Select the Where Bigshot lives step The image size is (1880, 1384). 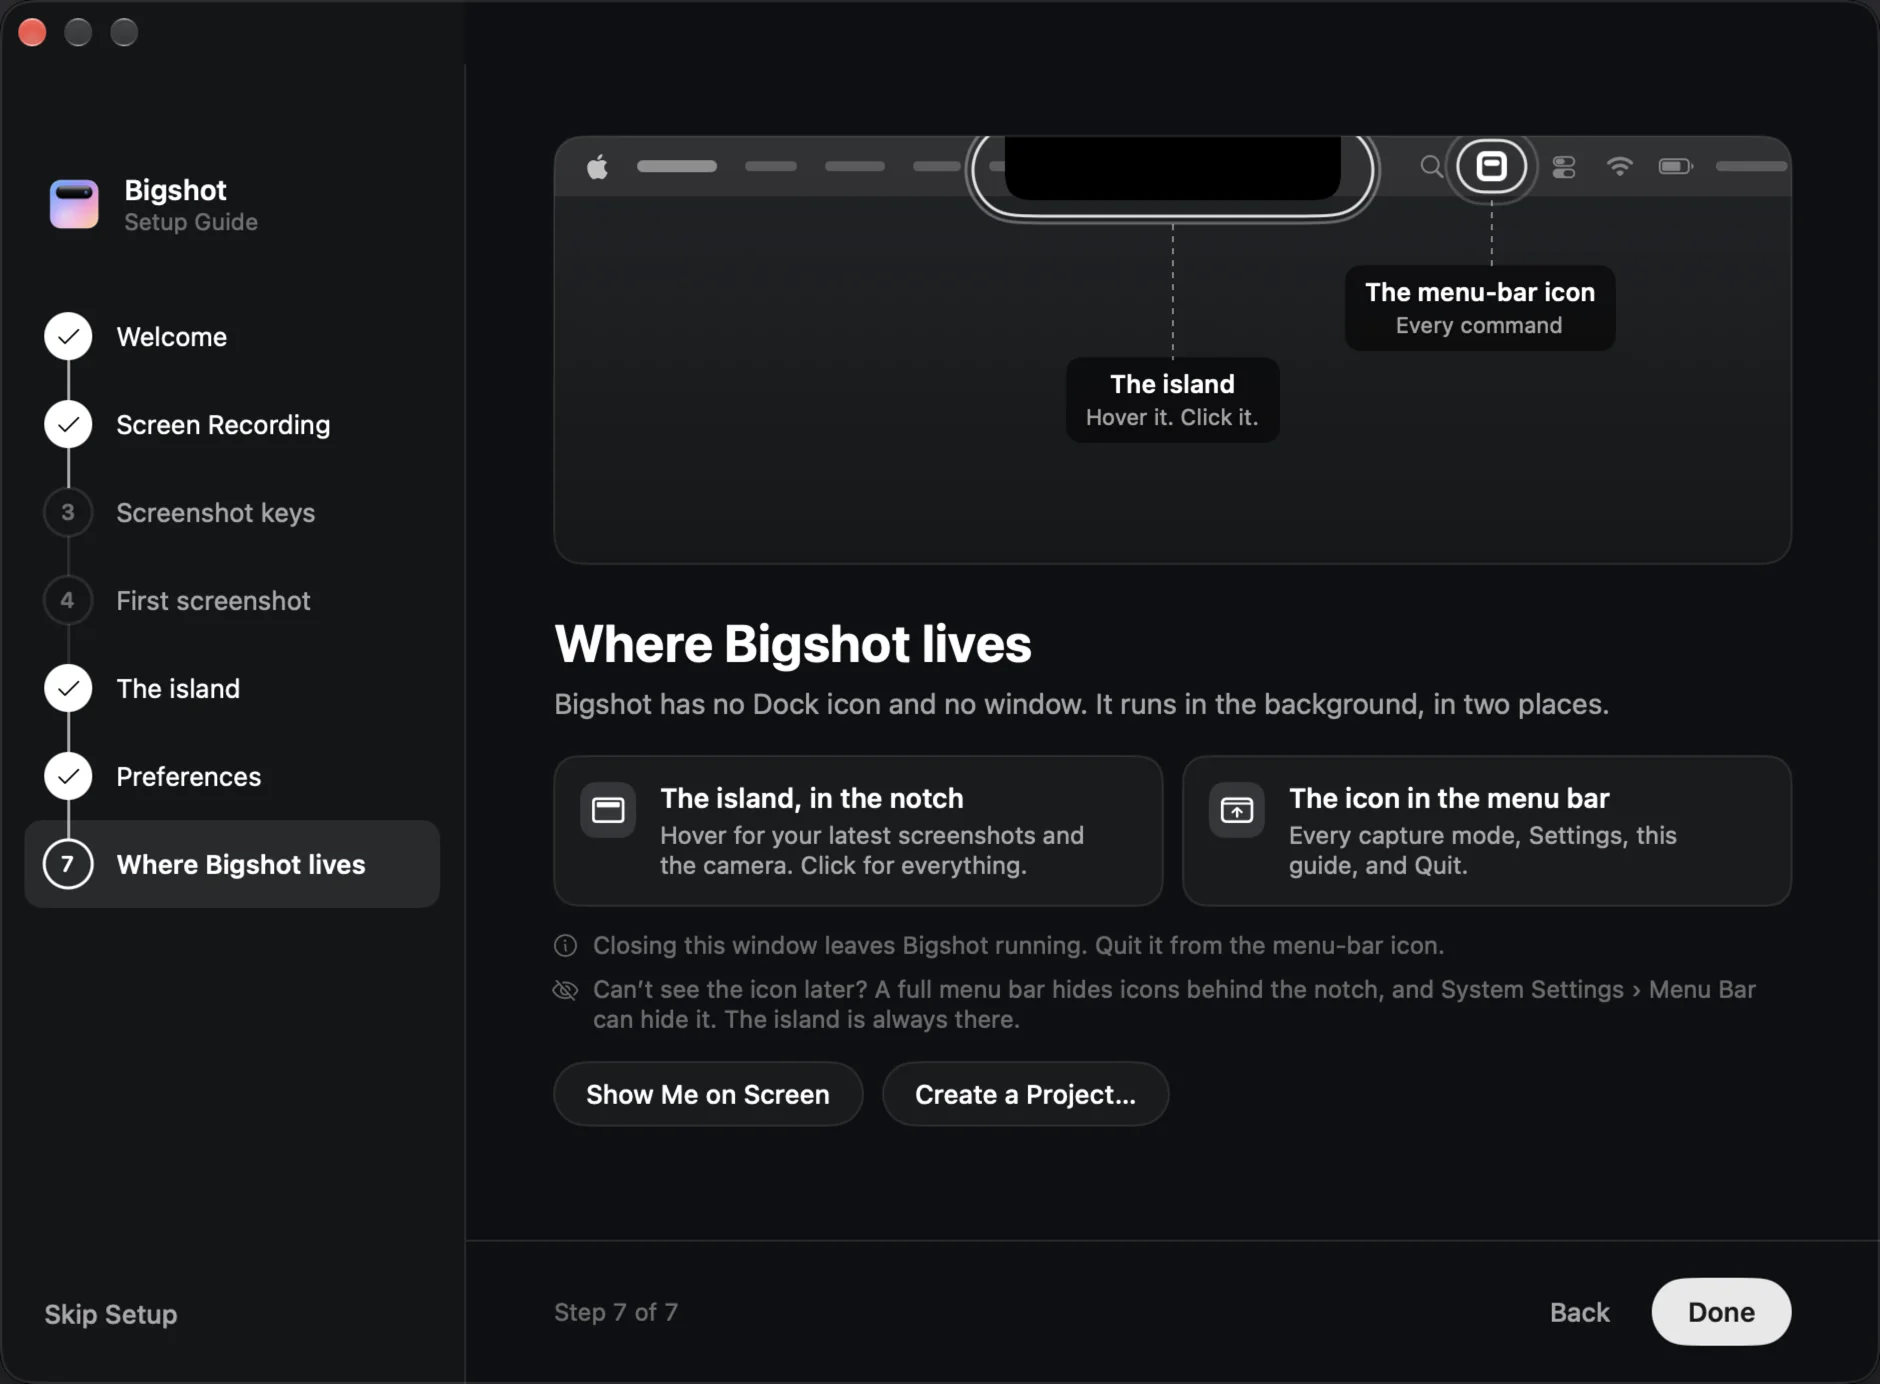pos(232,865)
